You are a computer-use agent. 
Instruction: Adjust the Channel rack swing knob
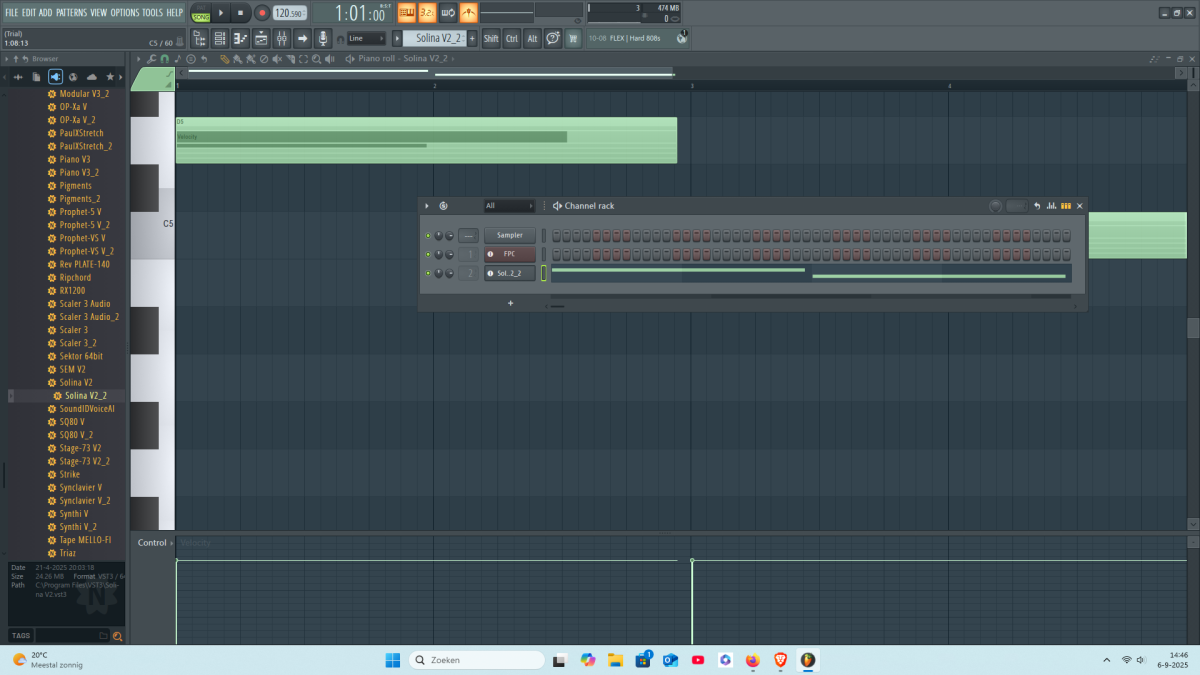click(x=995, y=206)
